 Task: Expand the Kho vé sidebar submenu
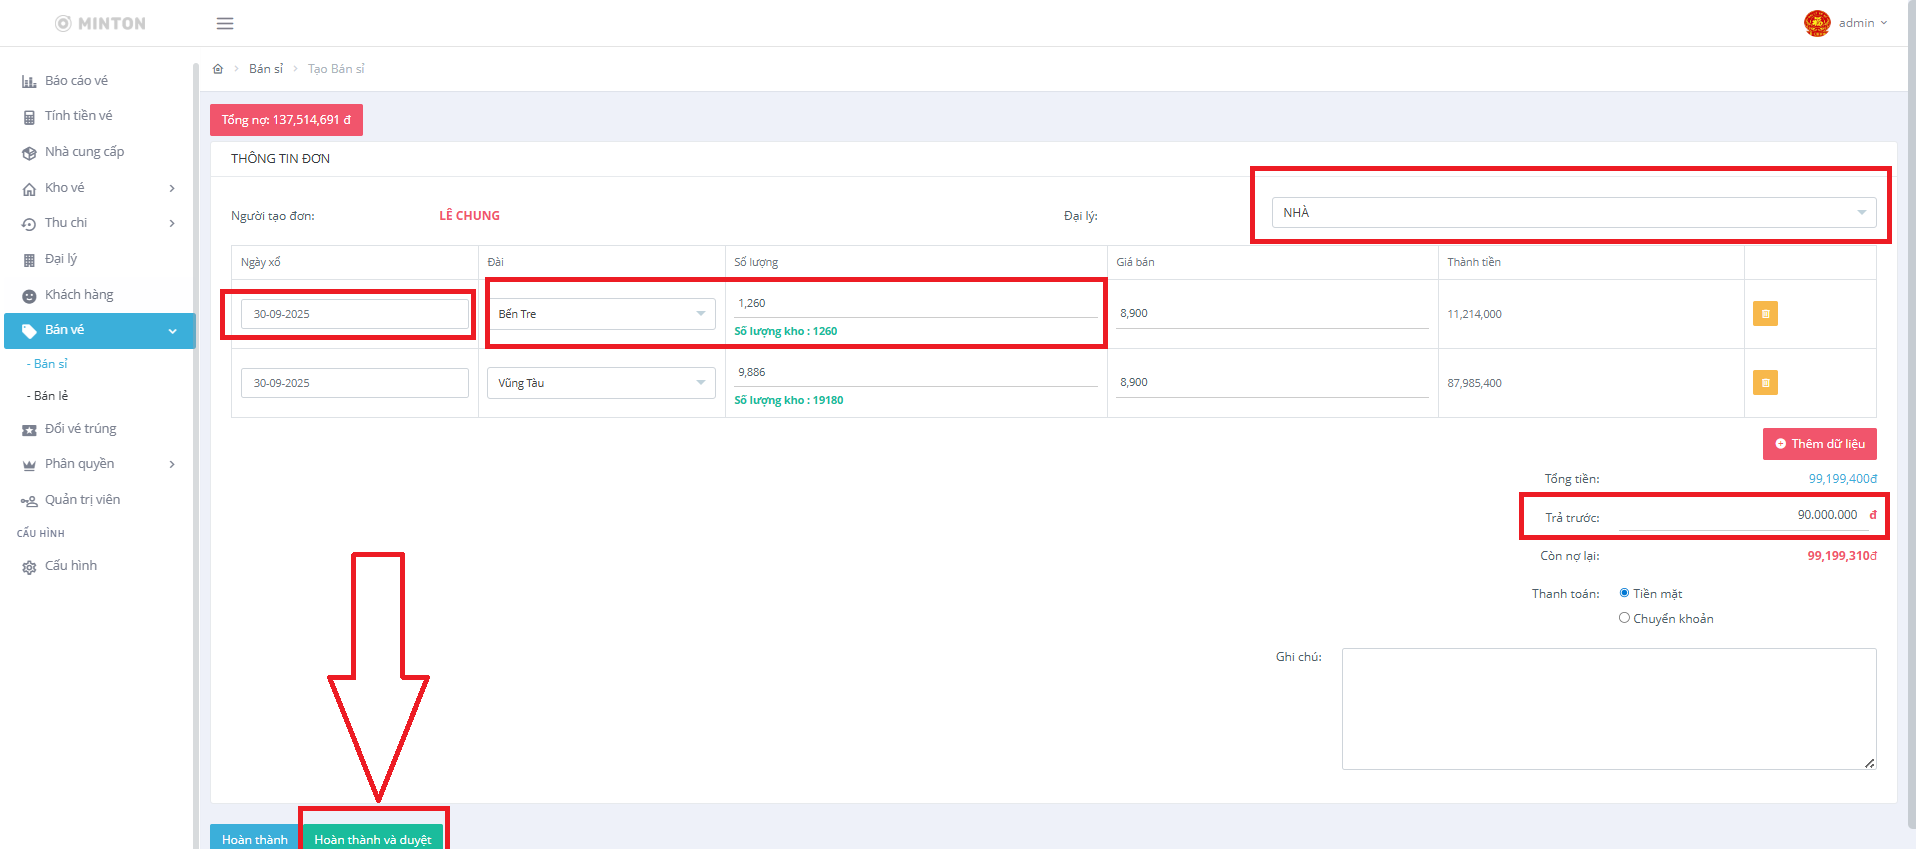coord(172,188)
